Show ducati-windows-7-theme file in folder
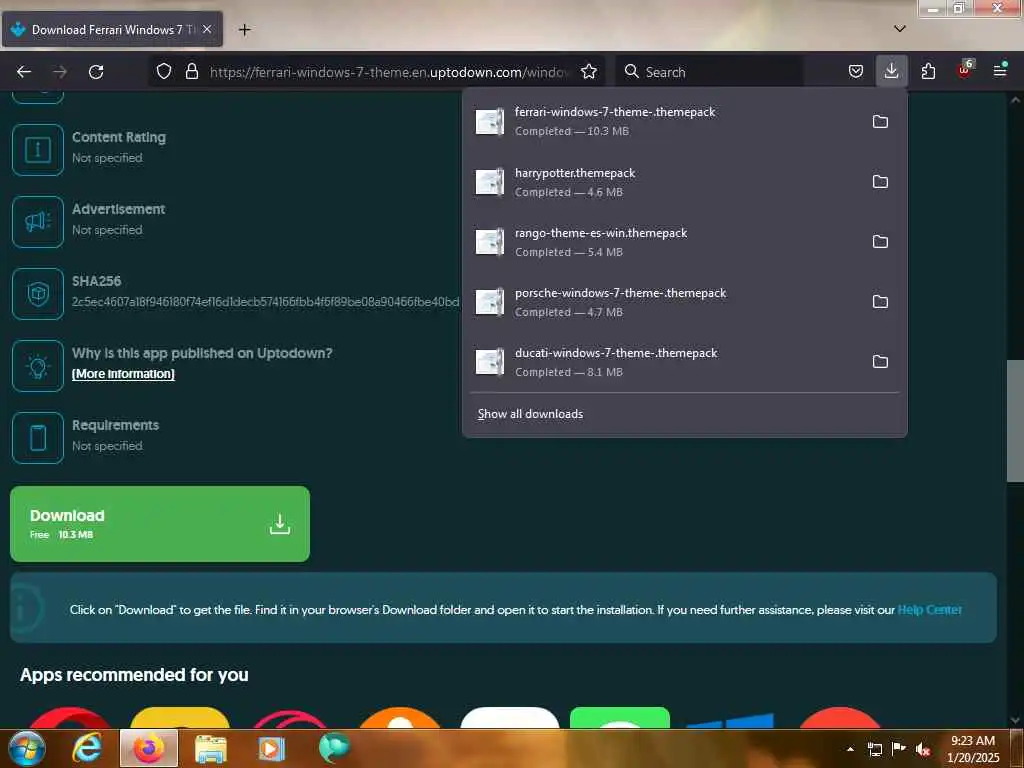Image resolution: width=1024 pixels, height=768 pixels. coord(880,362)
